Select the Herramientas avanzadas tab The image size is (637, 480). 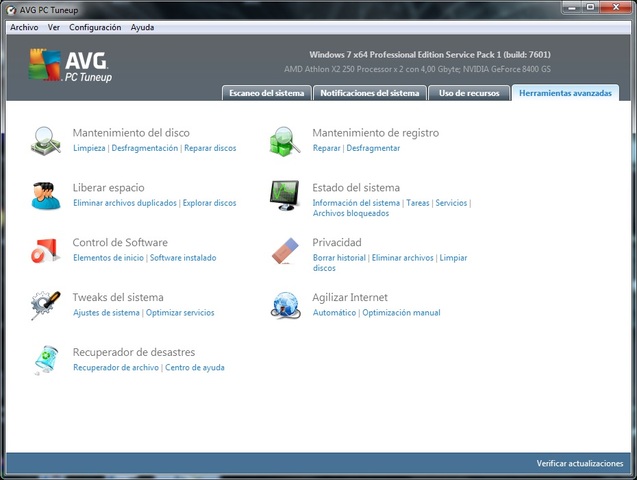click(565, 93)
